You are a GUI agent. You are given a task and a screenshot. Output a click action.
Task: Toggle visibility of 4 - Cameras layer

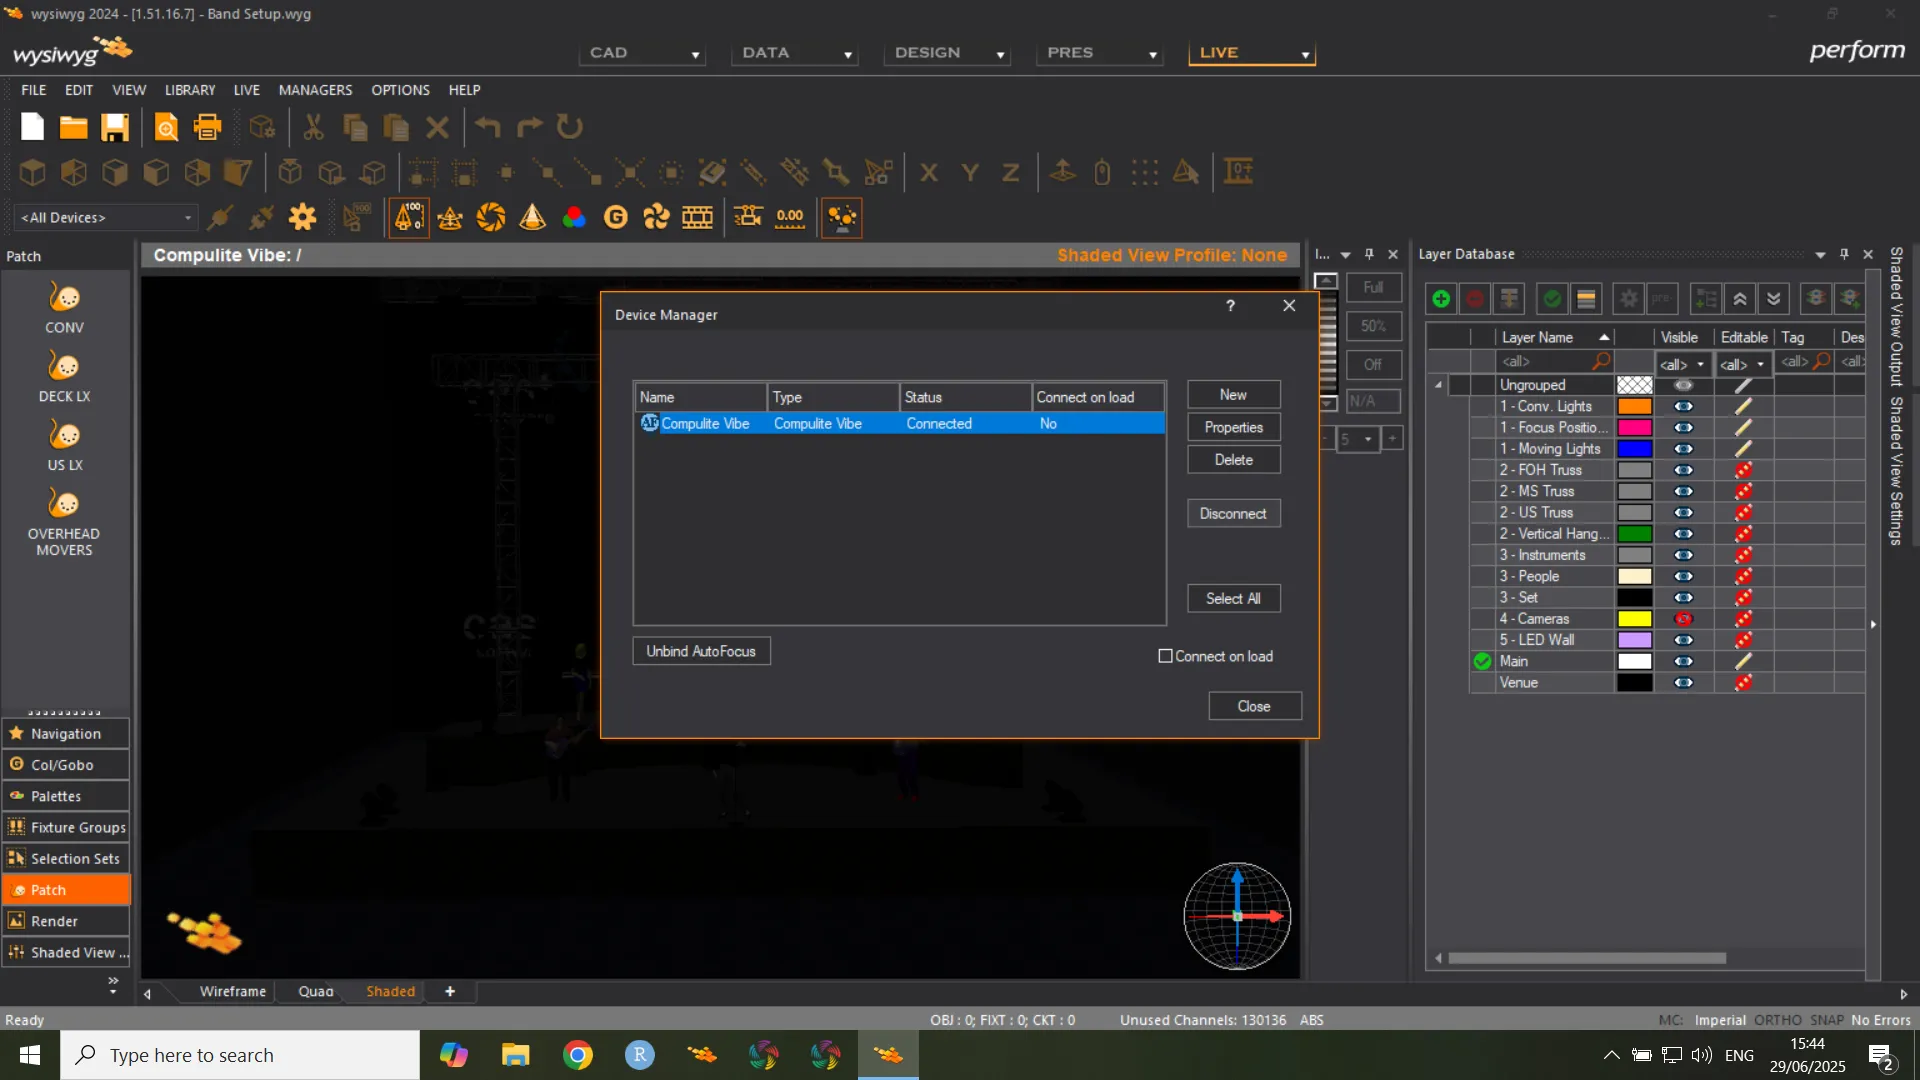(1684, 619)
